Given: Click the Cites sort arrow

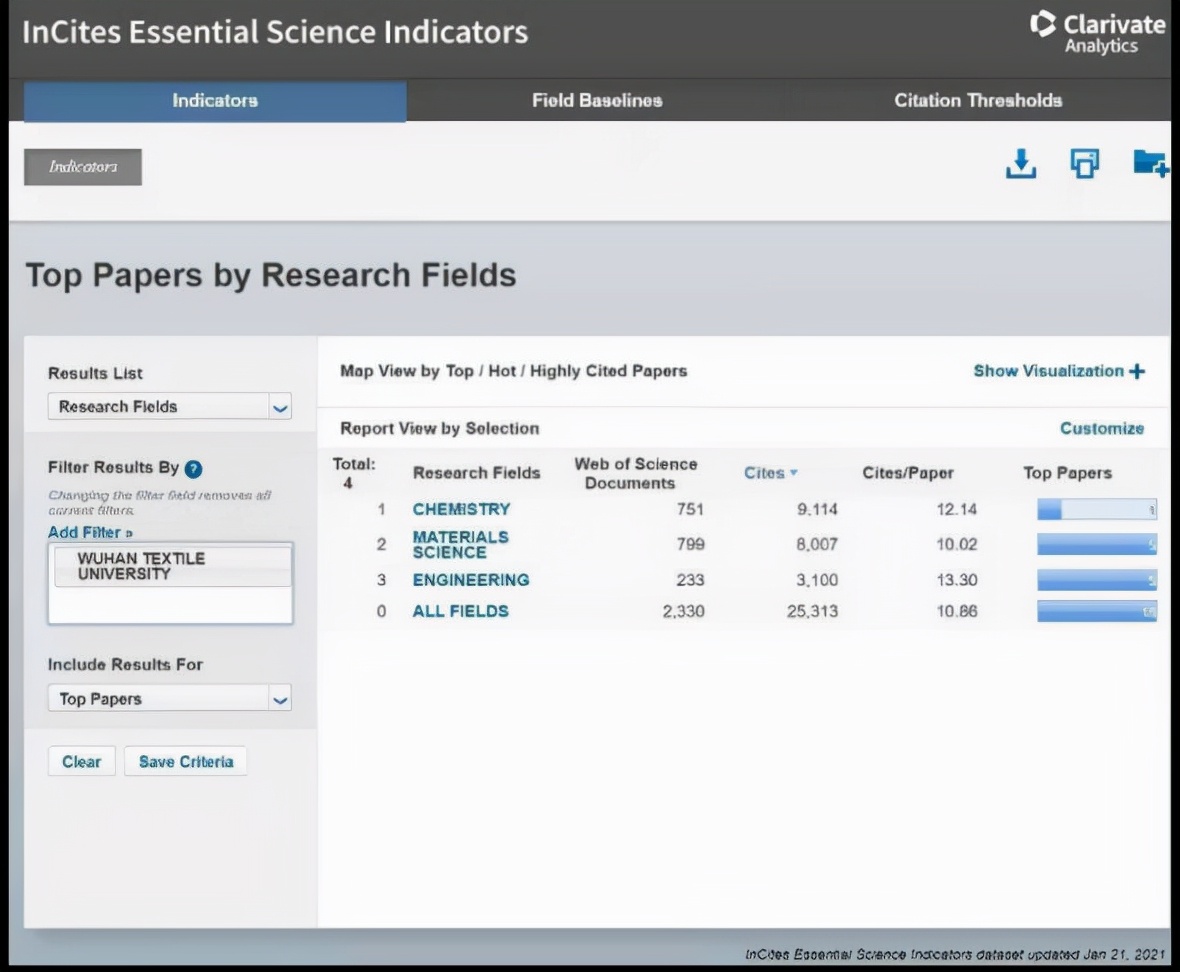Looking at the screenshot, I should point(794,473).
